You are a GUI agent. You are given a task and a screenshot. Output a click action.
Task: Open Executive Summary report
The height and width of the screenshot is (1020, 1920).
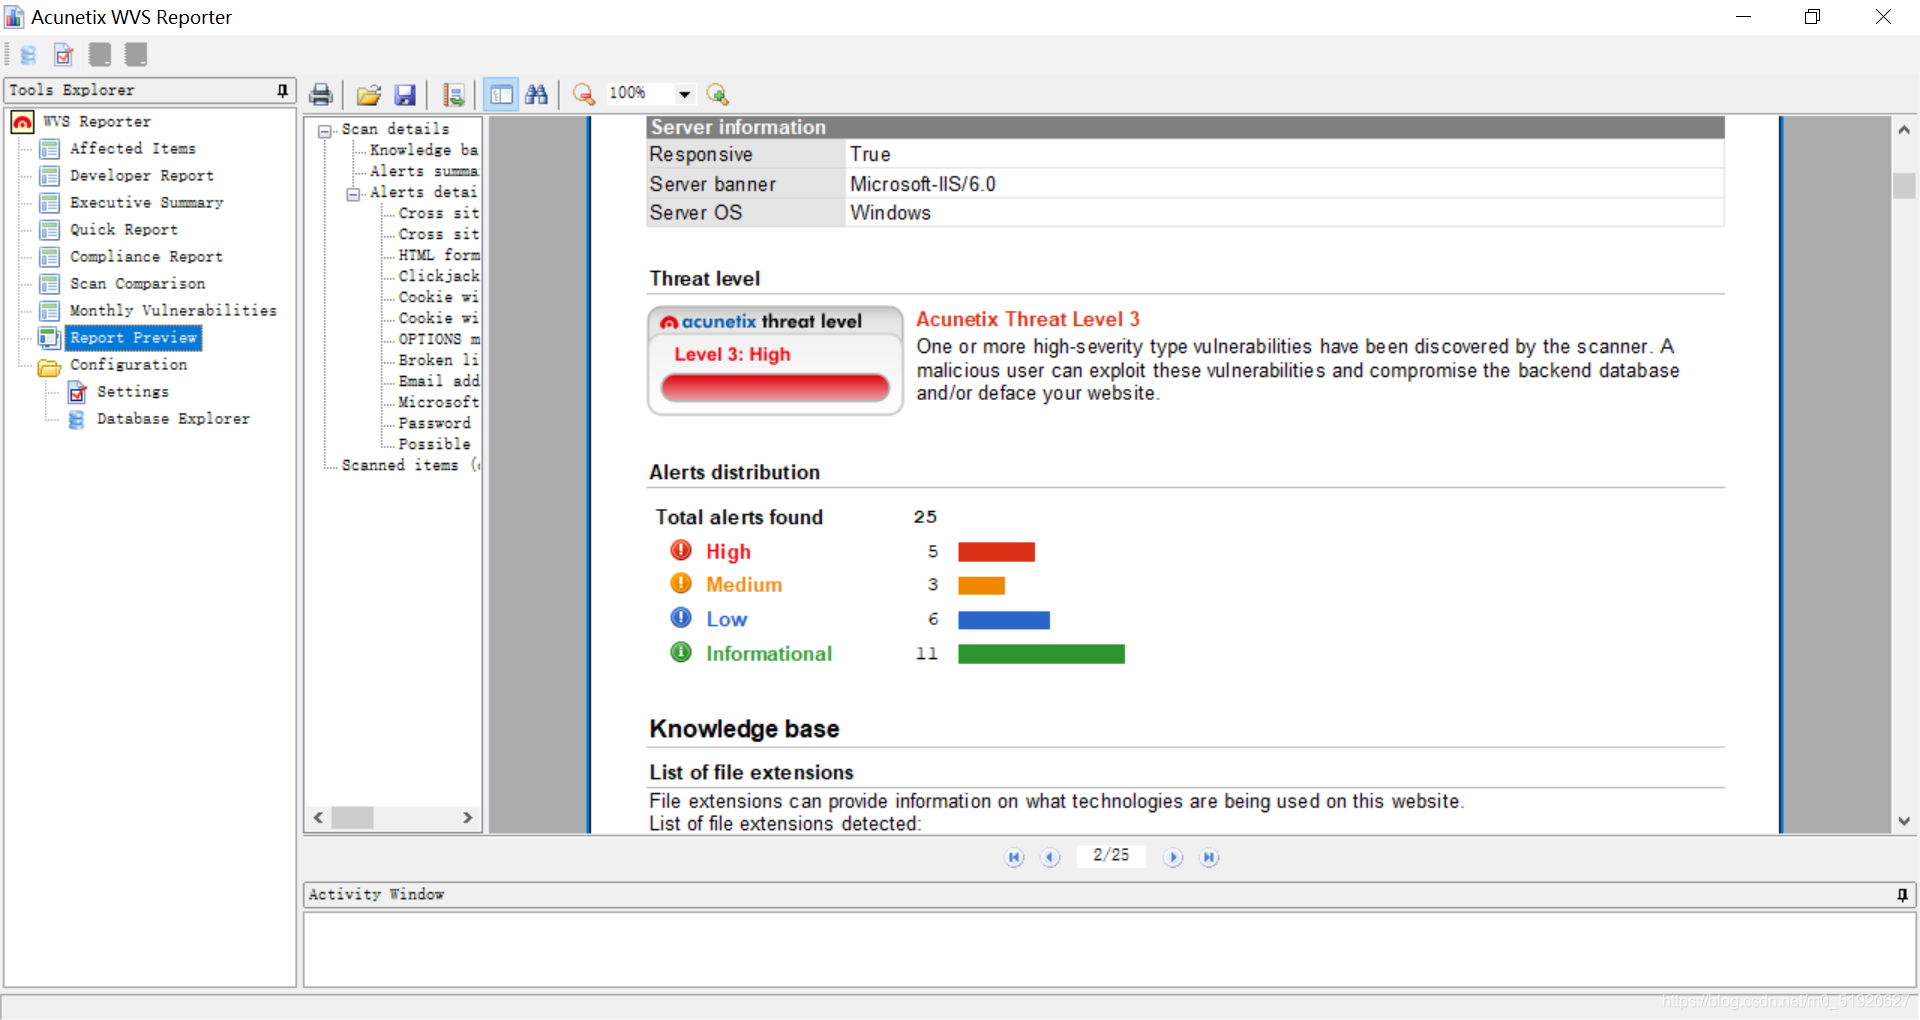pos(147,203)
